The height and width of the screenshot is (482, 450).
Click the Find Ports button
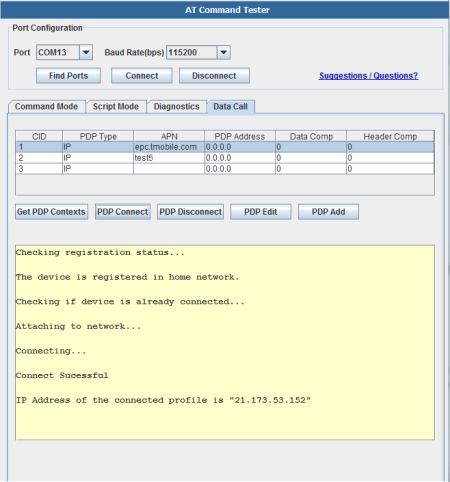pos(68,76)
